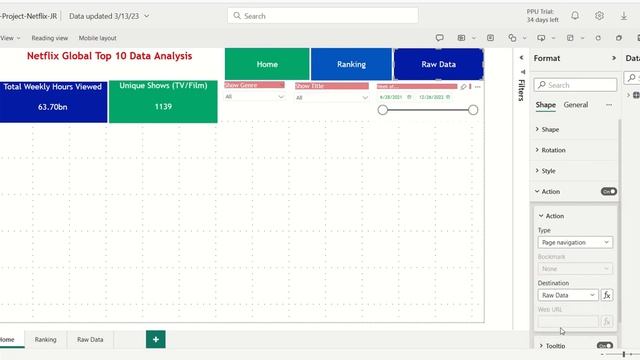640x360 pixels.
Task: Collapse the Format pane arrow
Action: coord(613,58)
